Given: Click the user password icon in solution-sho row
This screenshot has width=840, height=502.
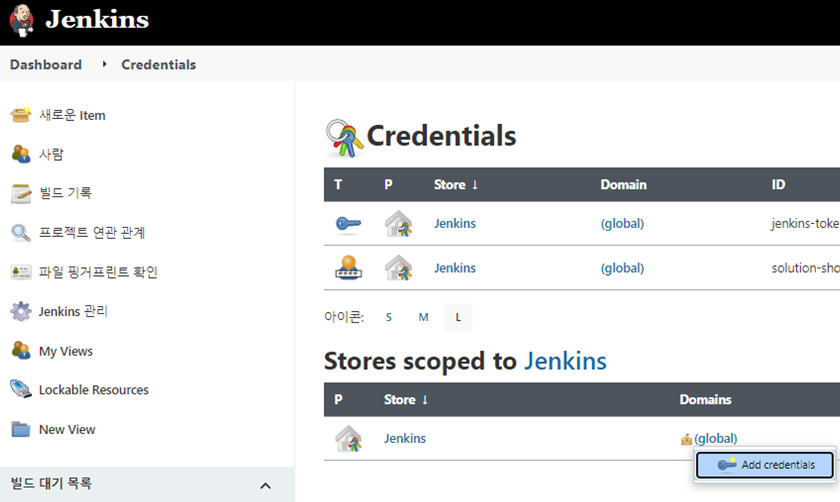Looking at the screenshot, I should click(x=348, y=268).
